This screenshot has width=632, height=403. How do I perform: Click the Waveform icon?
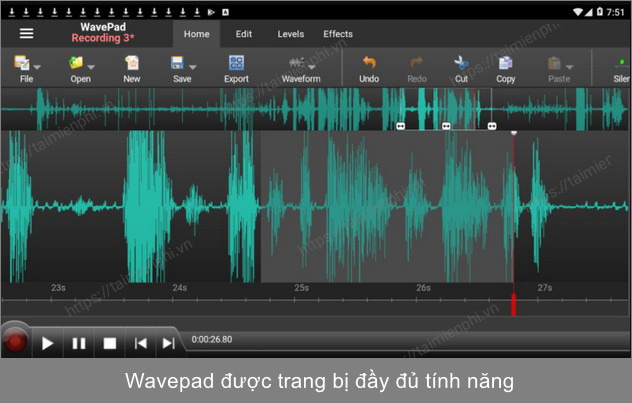[297, 63]
